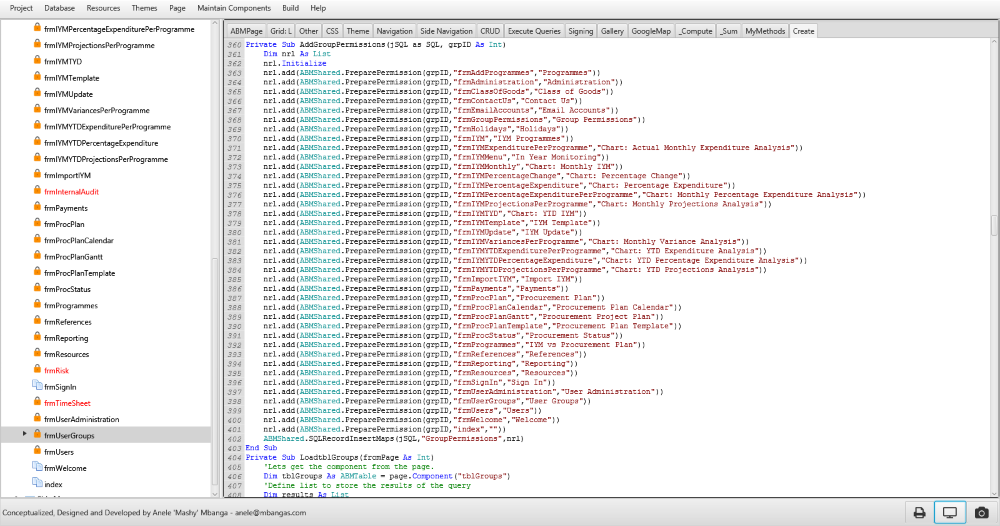Image resolution: width=1000 pixels, height=526 pixels.
Task: Click the lock icon next to frmProcStatus
Action: tap(37, 288)
